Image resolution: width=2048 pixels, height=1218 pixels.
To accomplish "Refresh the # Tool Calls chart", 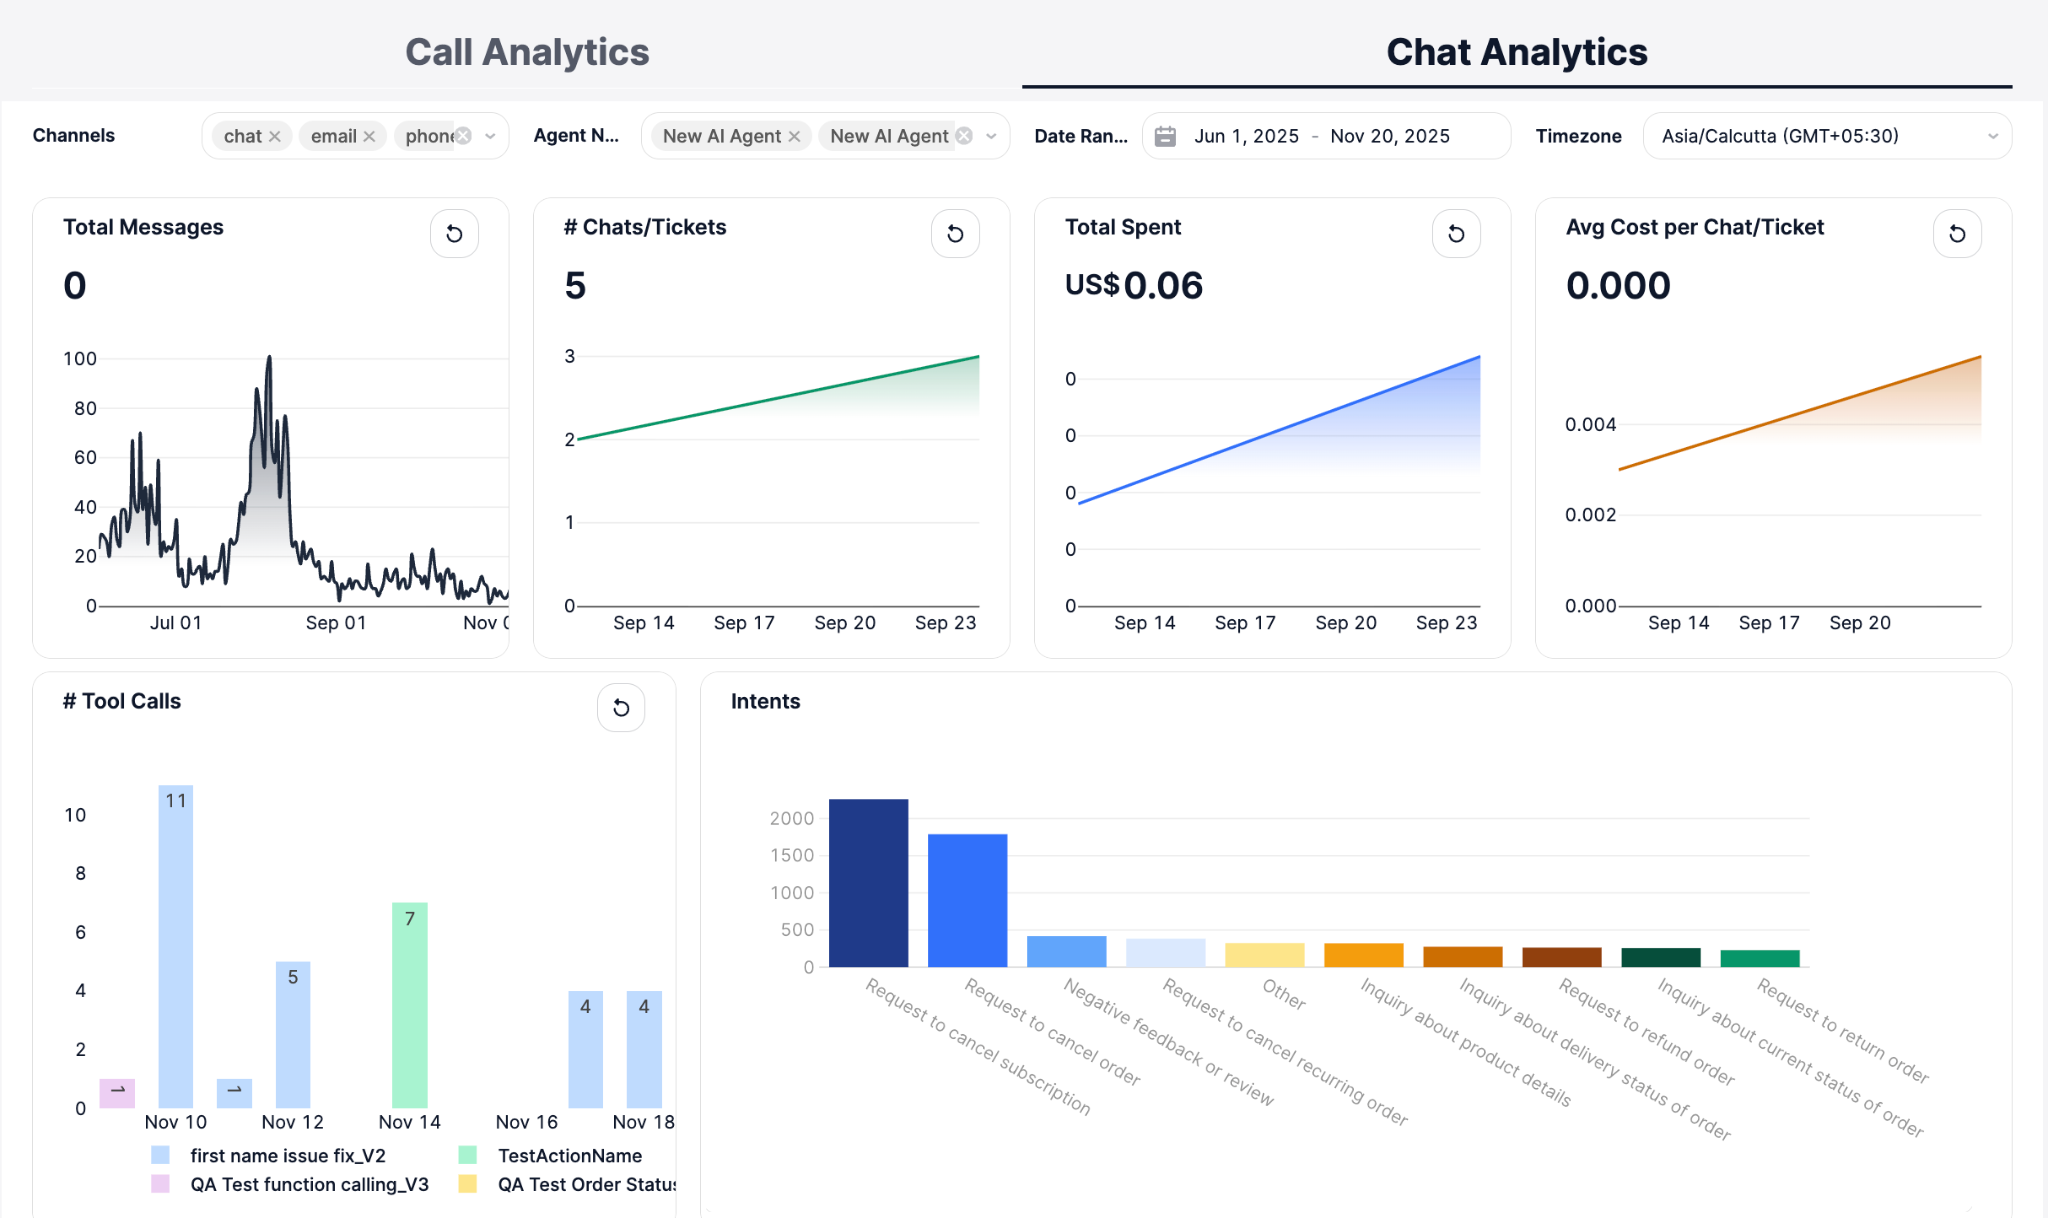I will pos(621,708).
